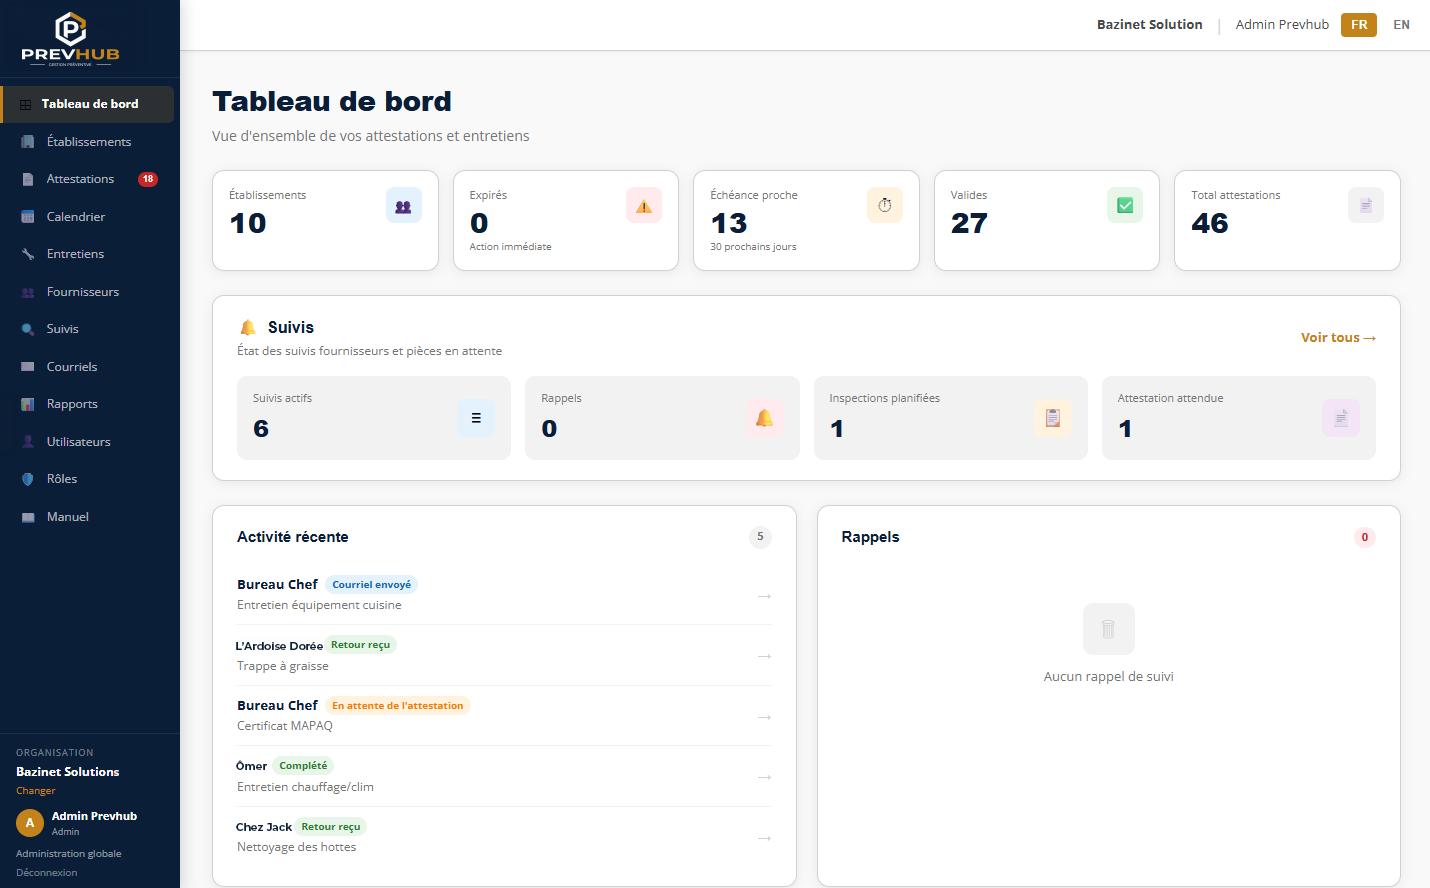The width and height of the screenshot is (1430, 888).
Task: Open Fournisseurs in the sidebar
Action: 88,292
